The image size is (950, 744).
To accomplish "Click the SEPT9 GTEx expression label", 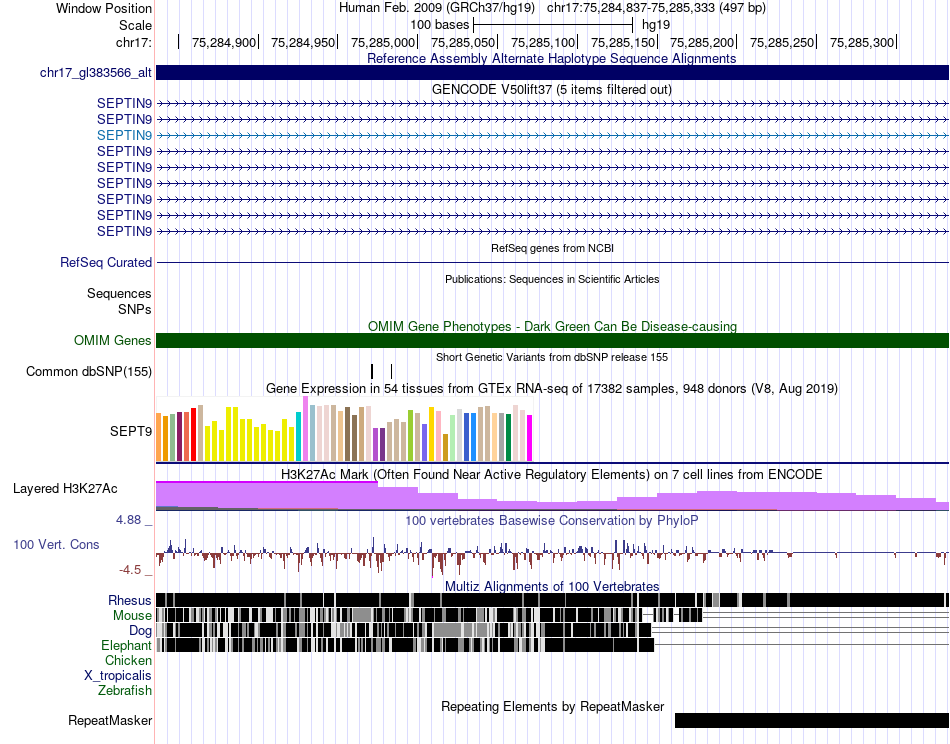I will [131, 431].
